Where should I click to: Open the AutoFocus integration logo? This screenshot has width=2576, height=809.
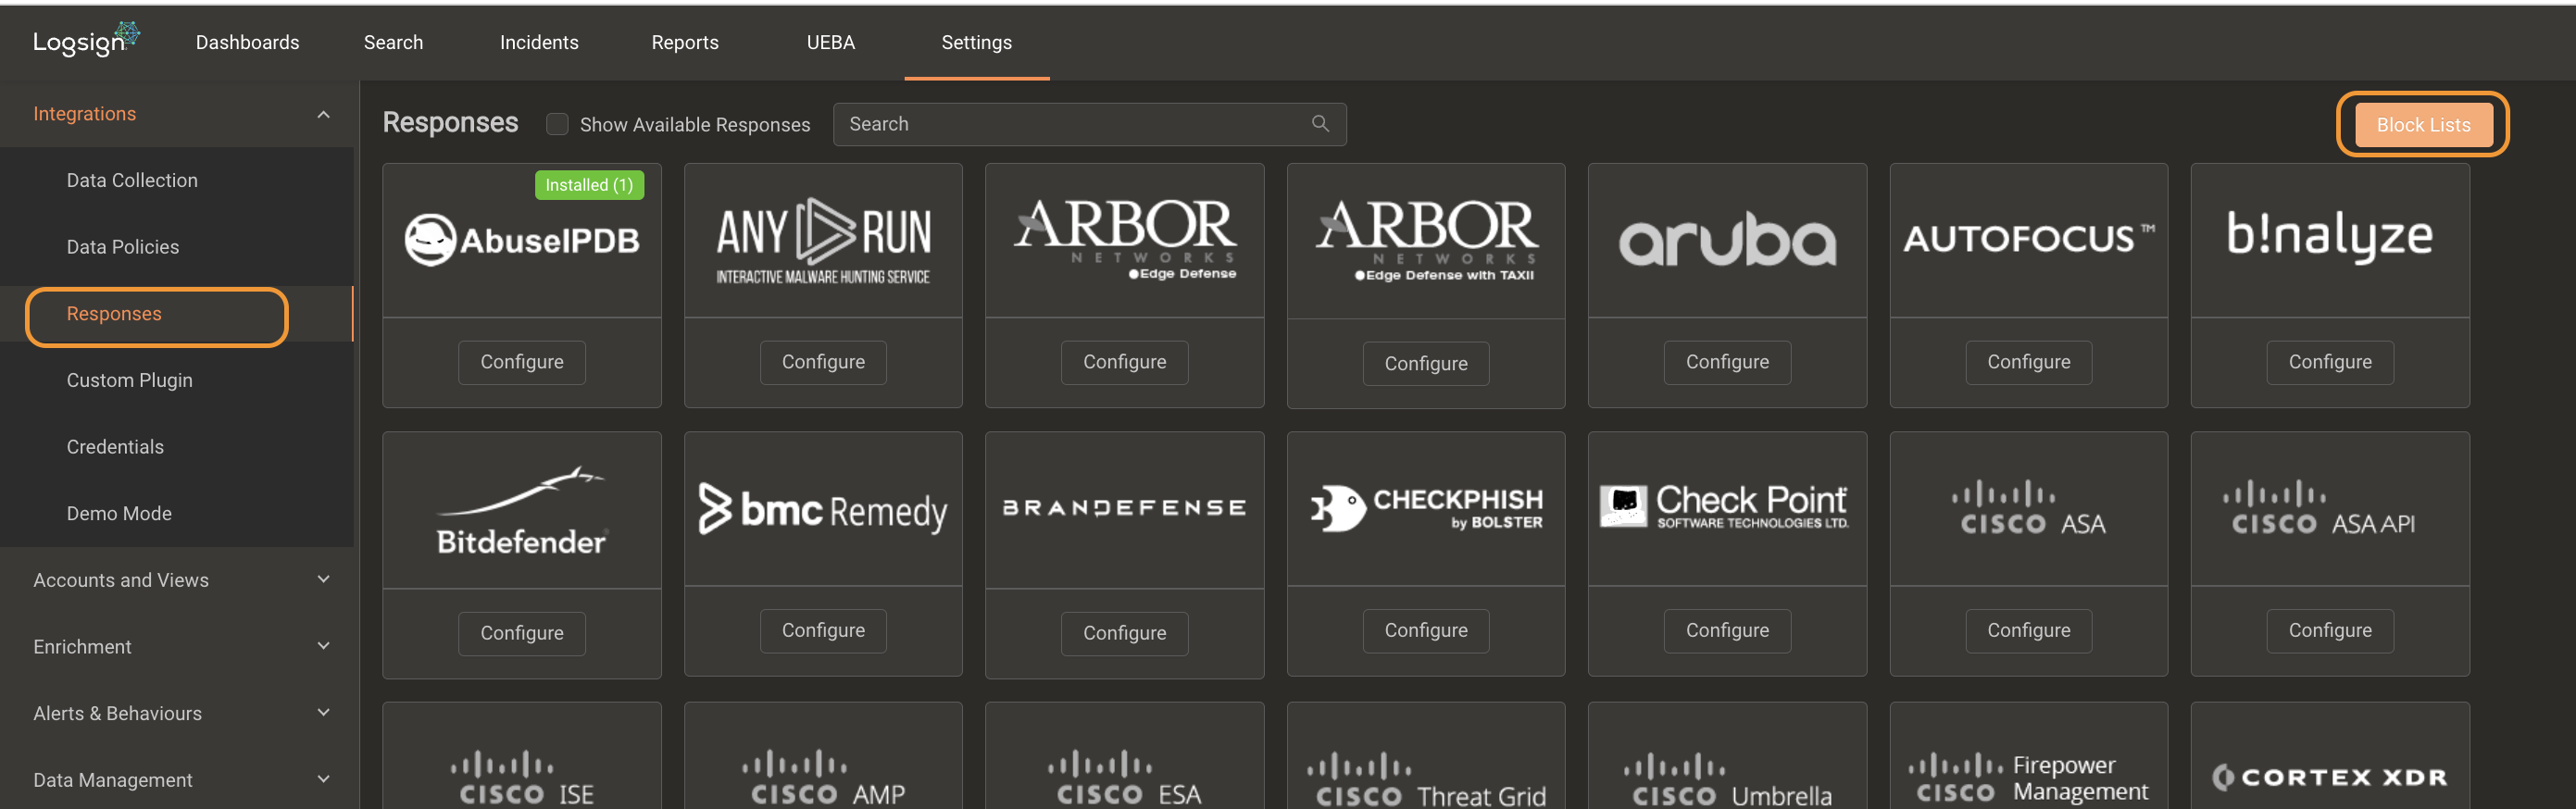point(2028,238)
